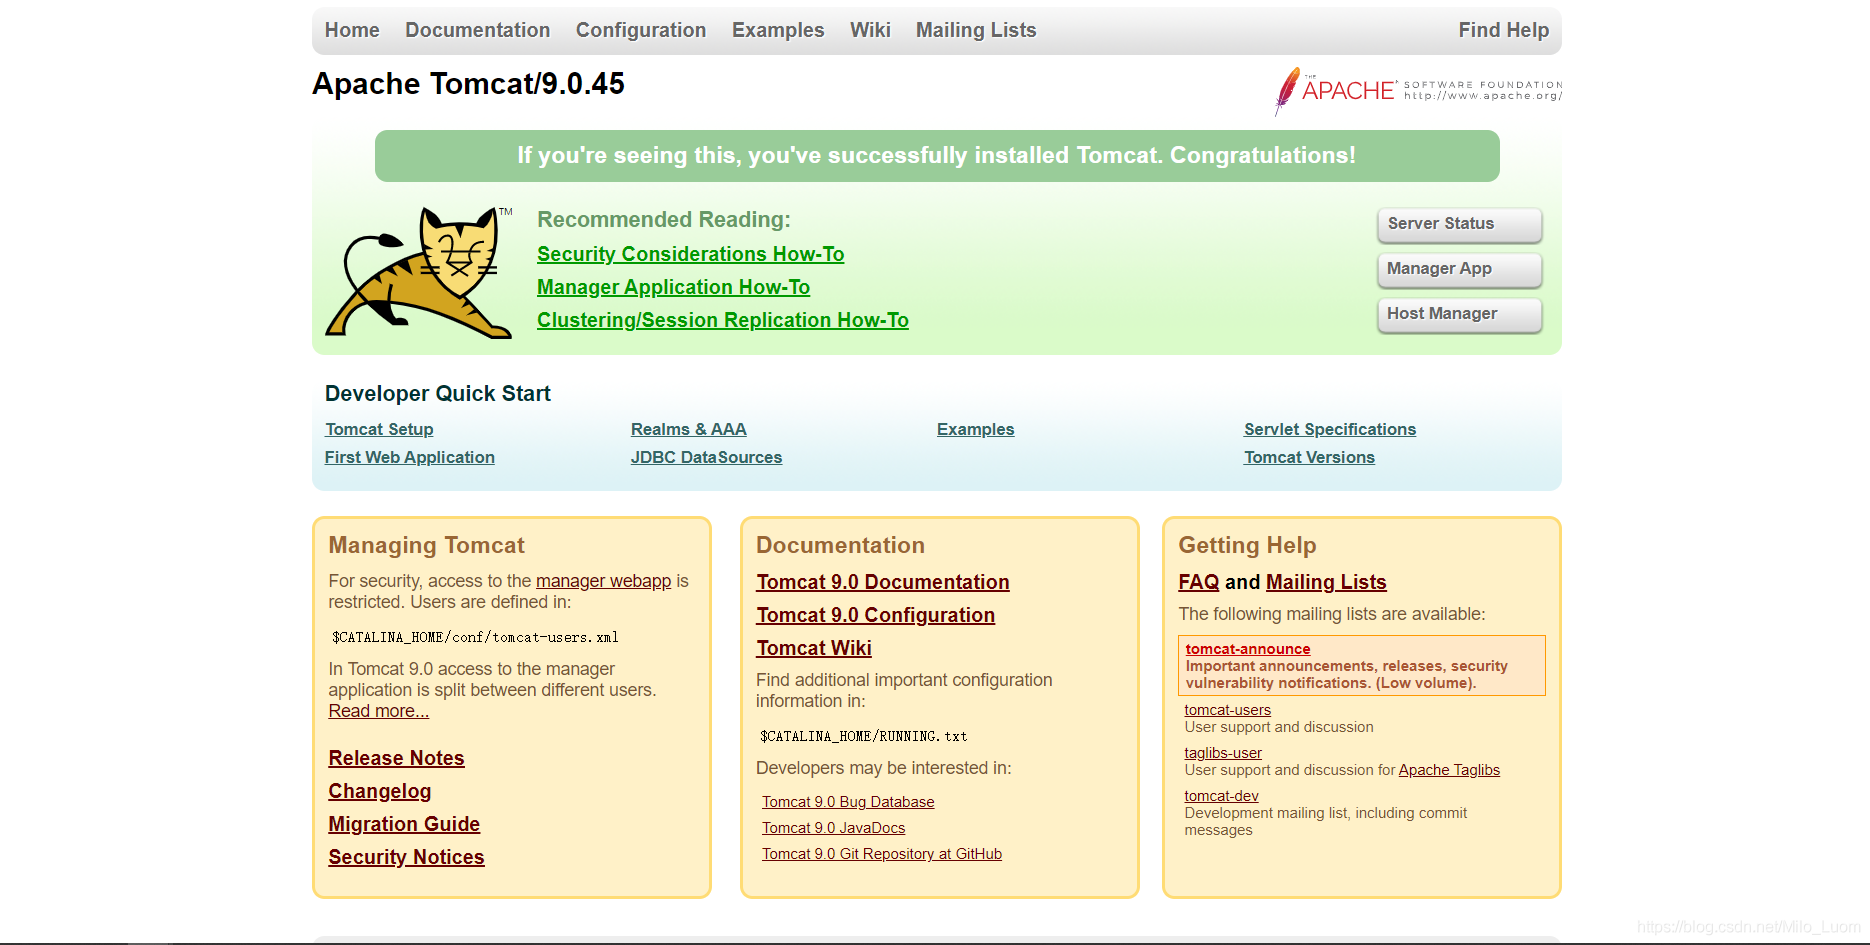
Task: Open Tomcat 9.0 Documentation link
Action: 883,582
